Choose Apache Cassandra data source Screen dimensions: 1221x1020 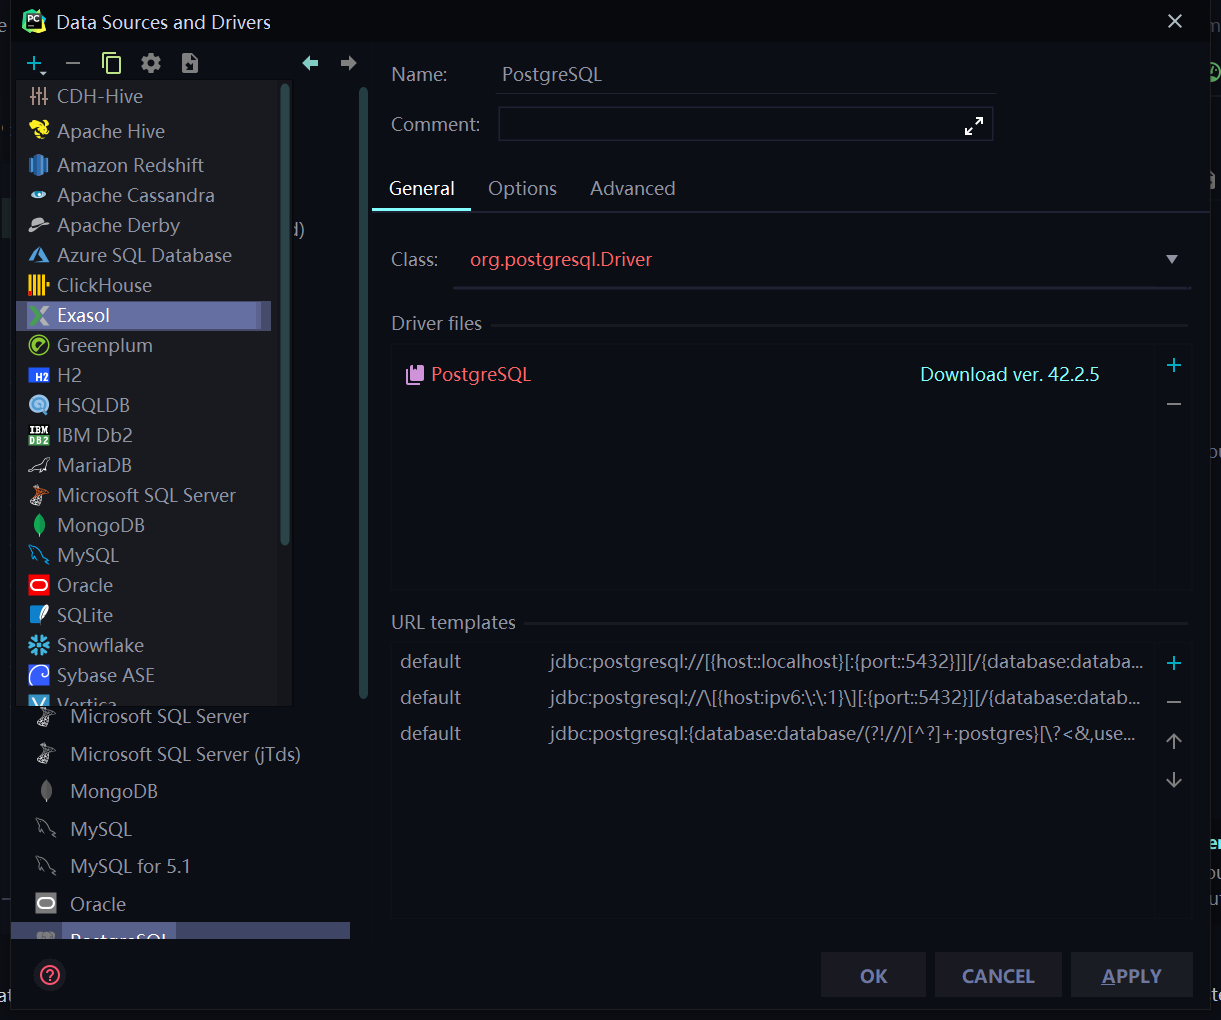tap(144, 195)
